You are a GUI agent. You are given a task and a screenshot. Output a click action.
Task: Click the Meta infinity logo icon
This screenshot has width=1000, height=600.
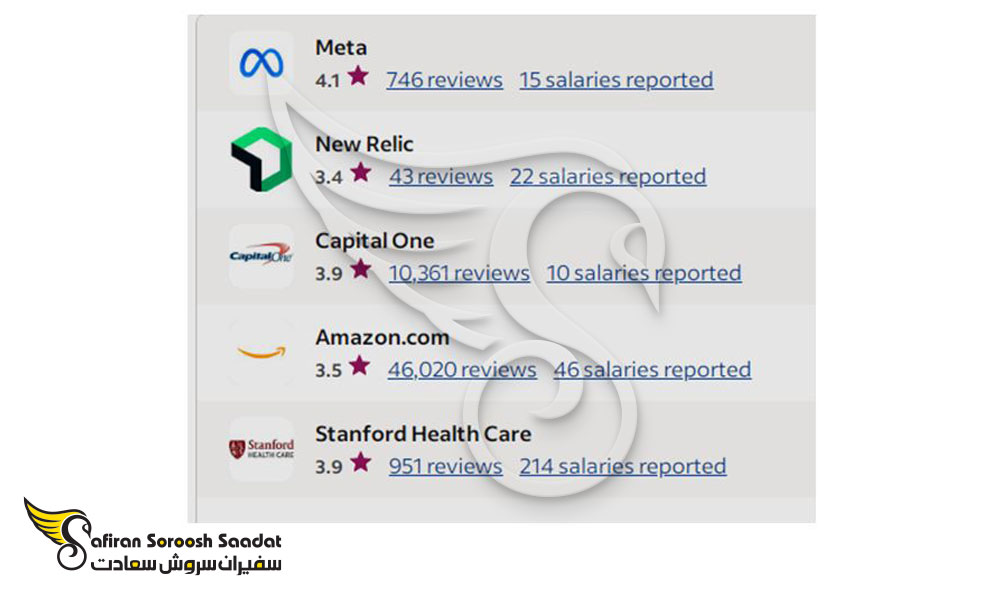coord(261,64)
